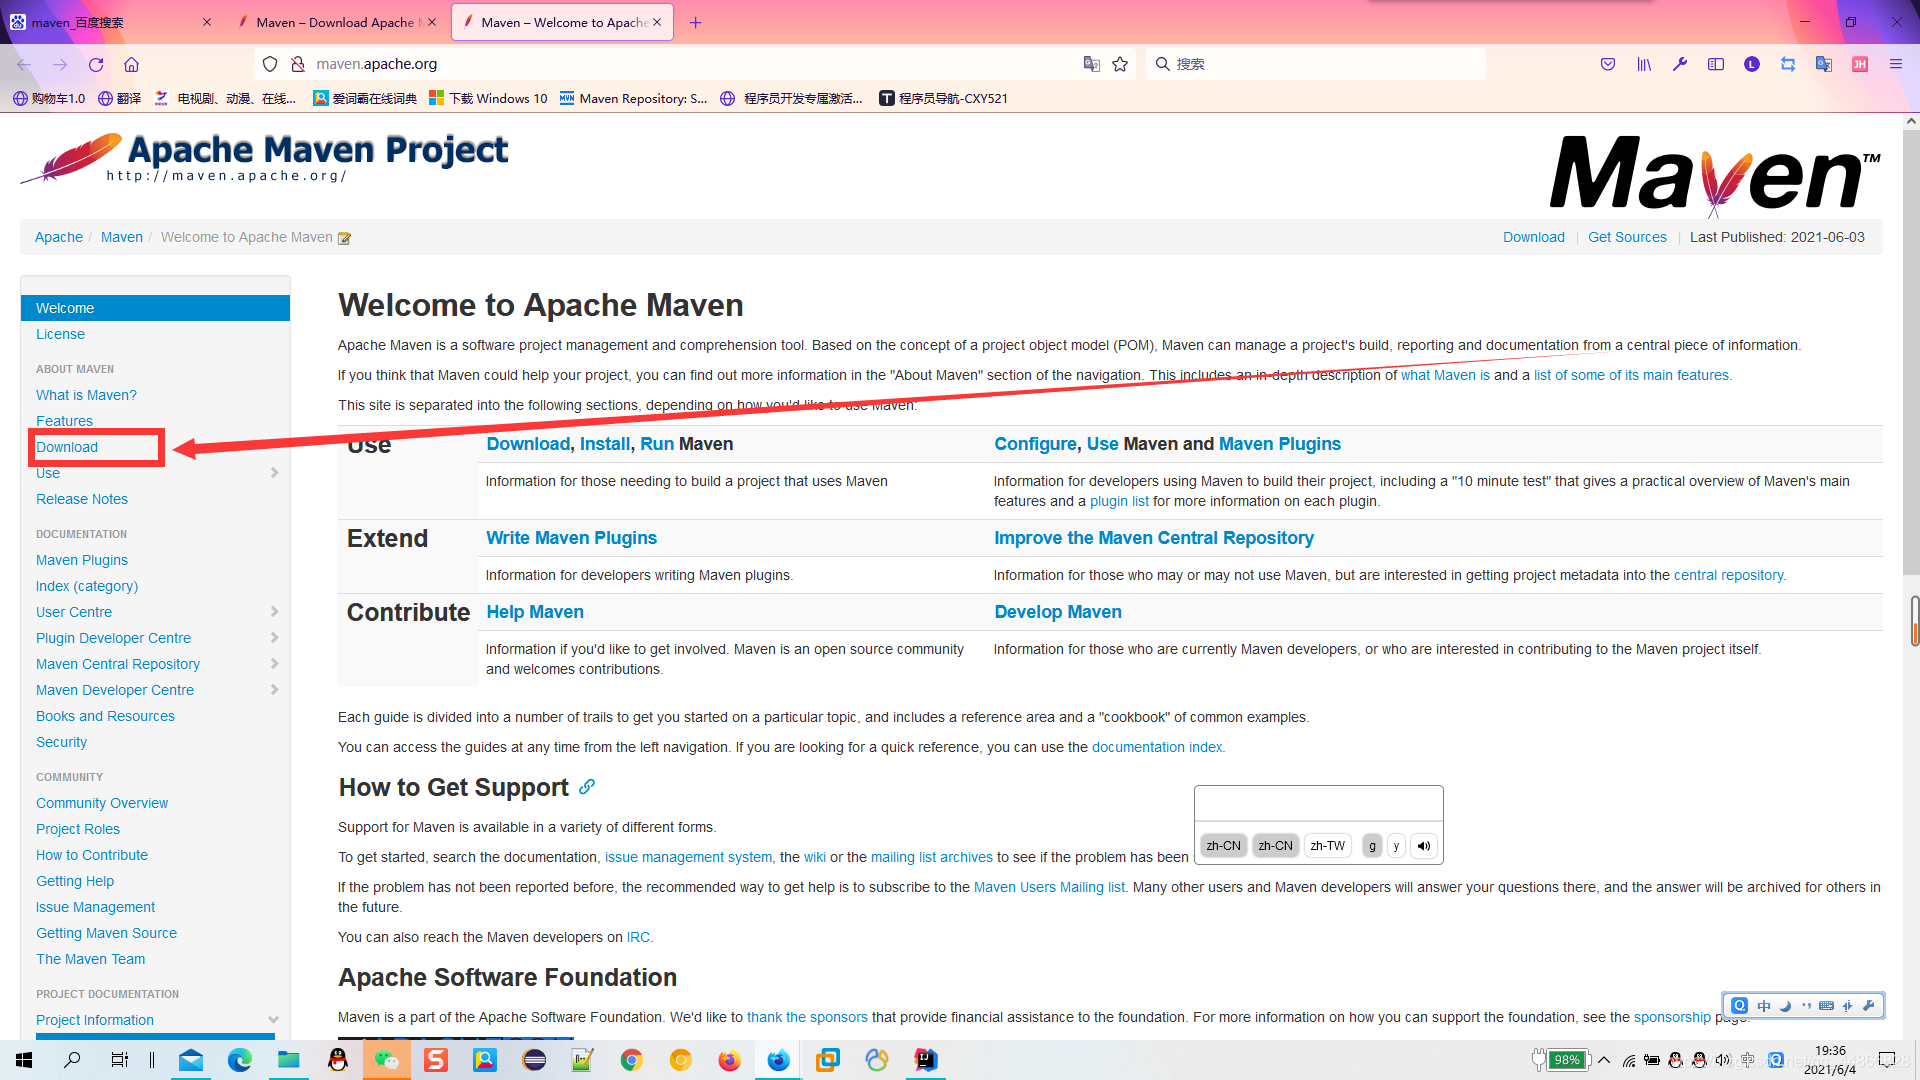This screenshot has width=1920, height=1080.
Task: Toggle the 'y' engine button in popup
Action: [x=1396, y=846]
